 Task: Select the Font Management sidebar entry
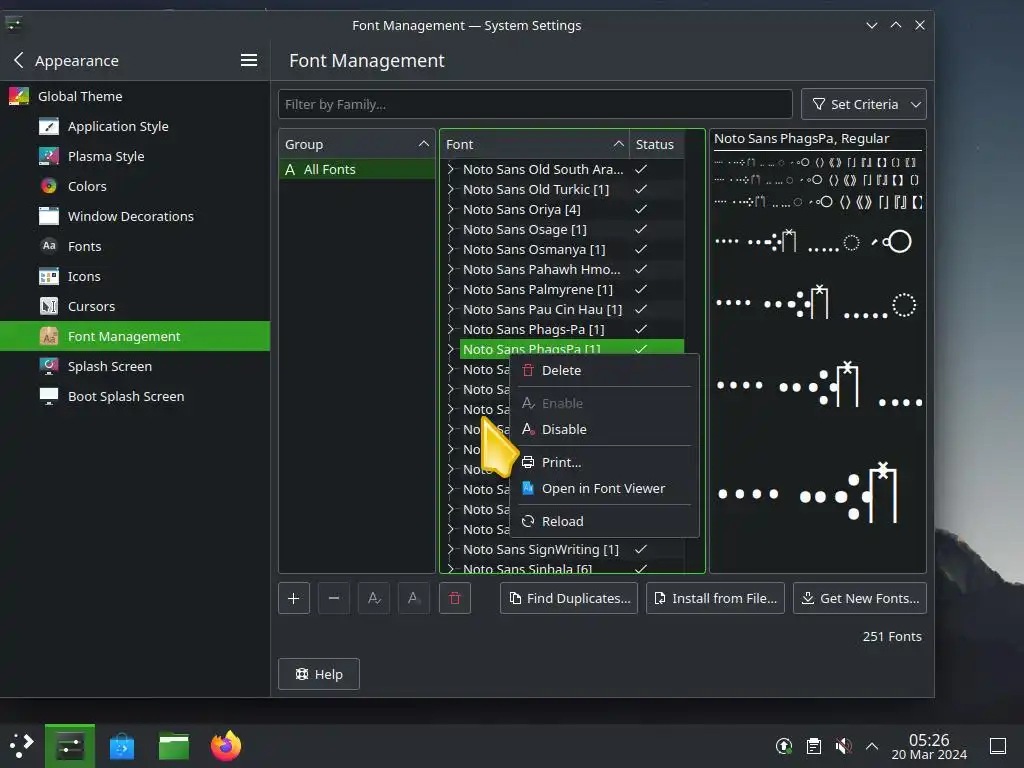pos(135,336)
